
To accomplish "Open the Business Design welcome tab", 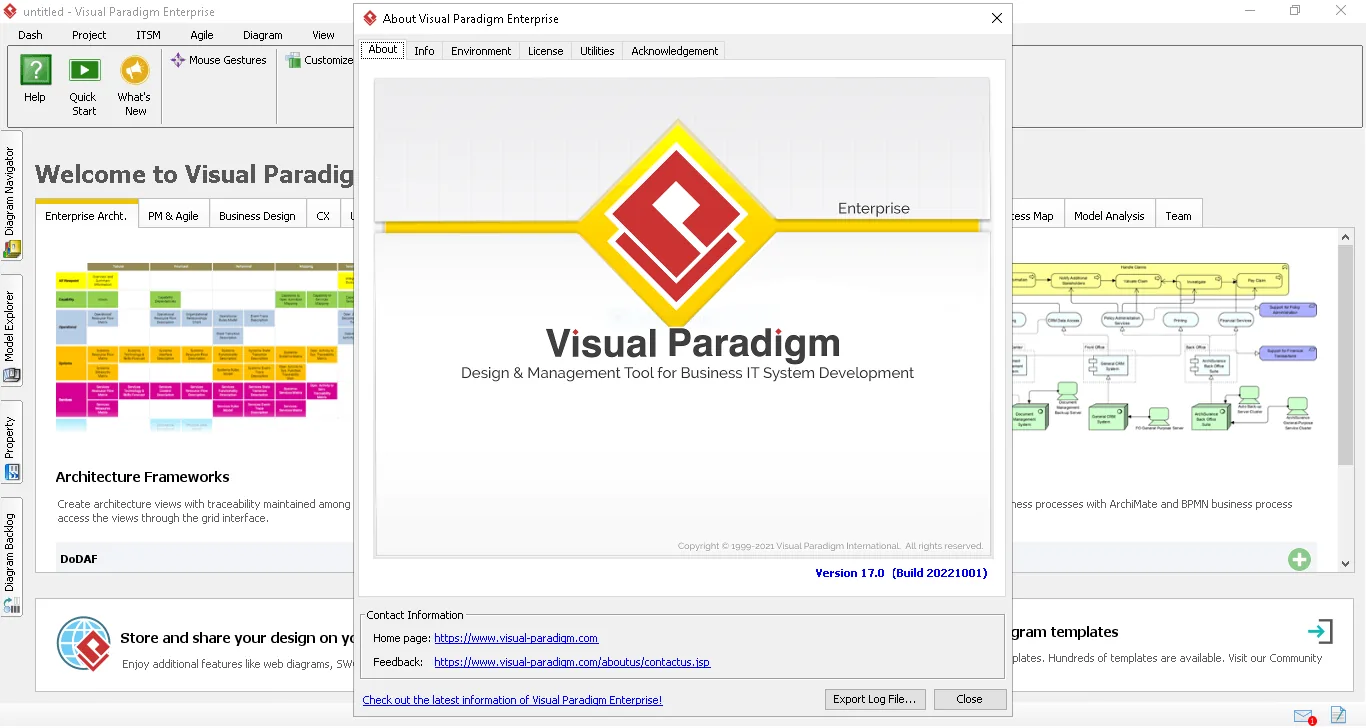I will pyautogui.click(x=257, y=216).
